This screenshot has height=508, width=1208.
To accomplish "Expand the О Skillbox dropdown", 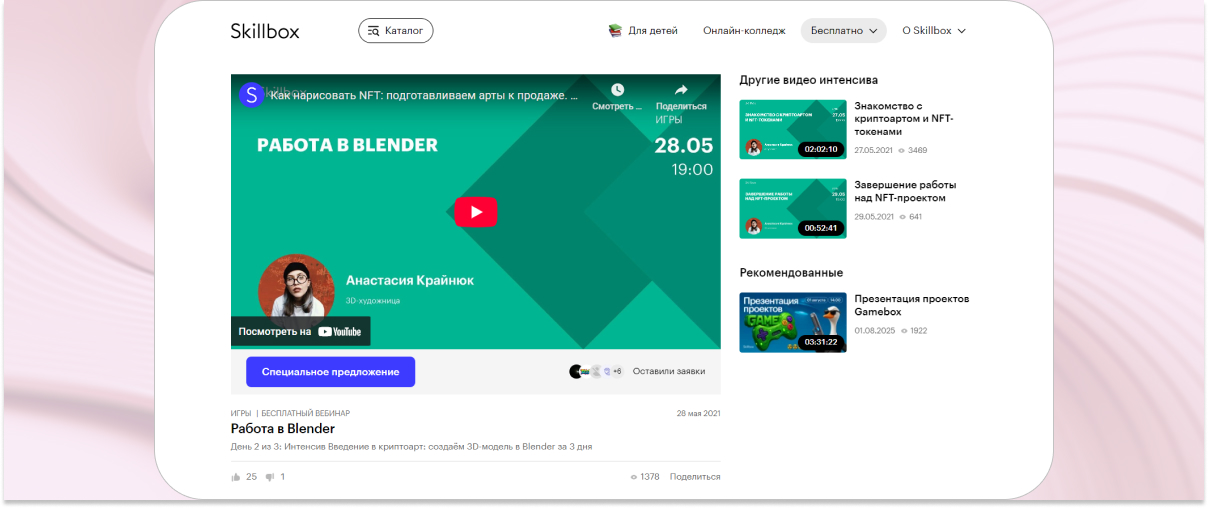I will coord(933,31).
